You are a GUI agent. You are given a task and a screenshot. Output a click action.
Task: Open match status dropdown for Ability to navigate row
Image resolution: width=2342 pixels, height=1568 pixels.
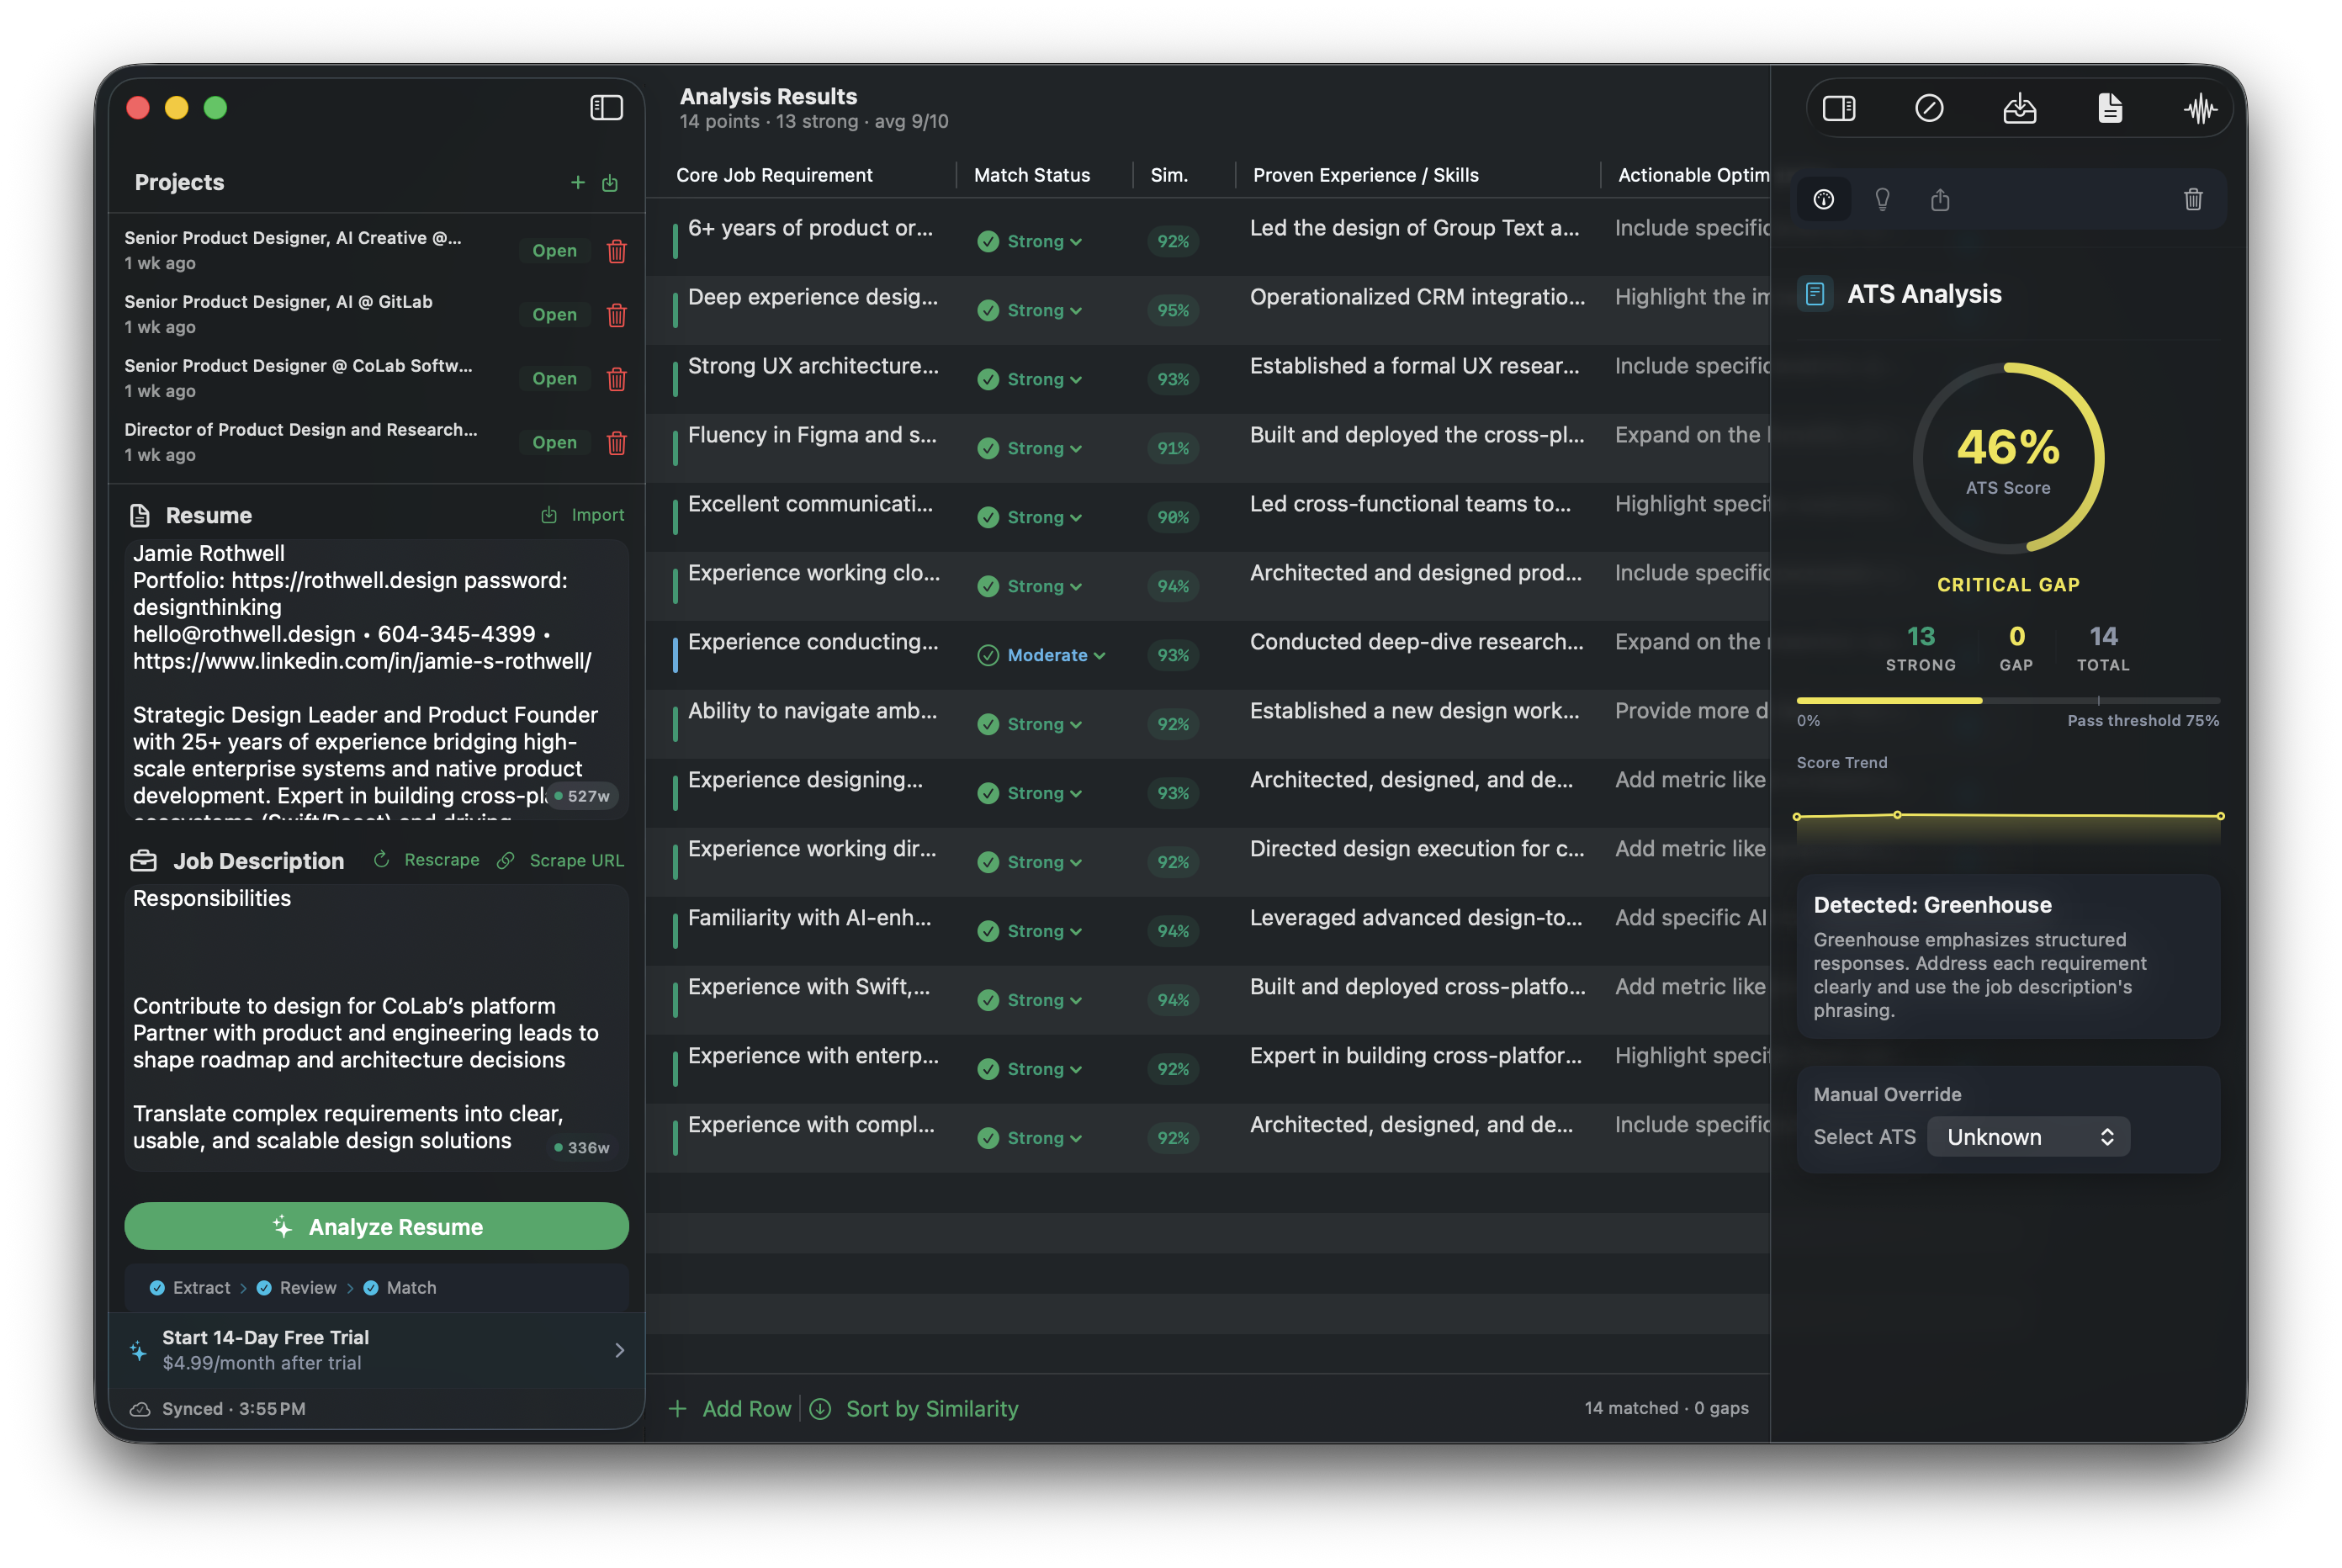tap(1030, 724)
